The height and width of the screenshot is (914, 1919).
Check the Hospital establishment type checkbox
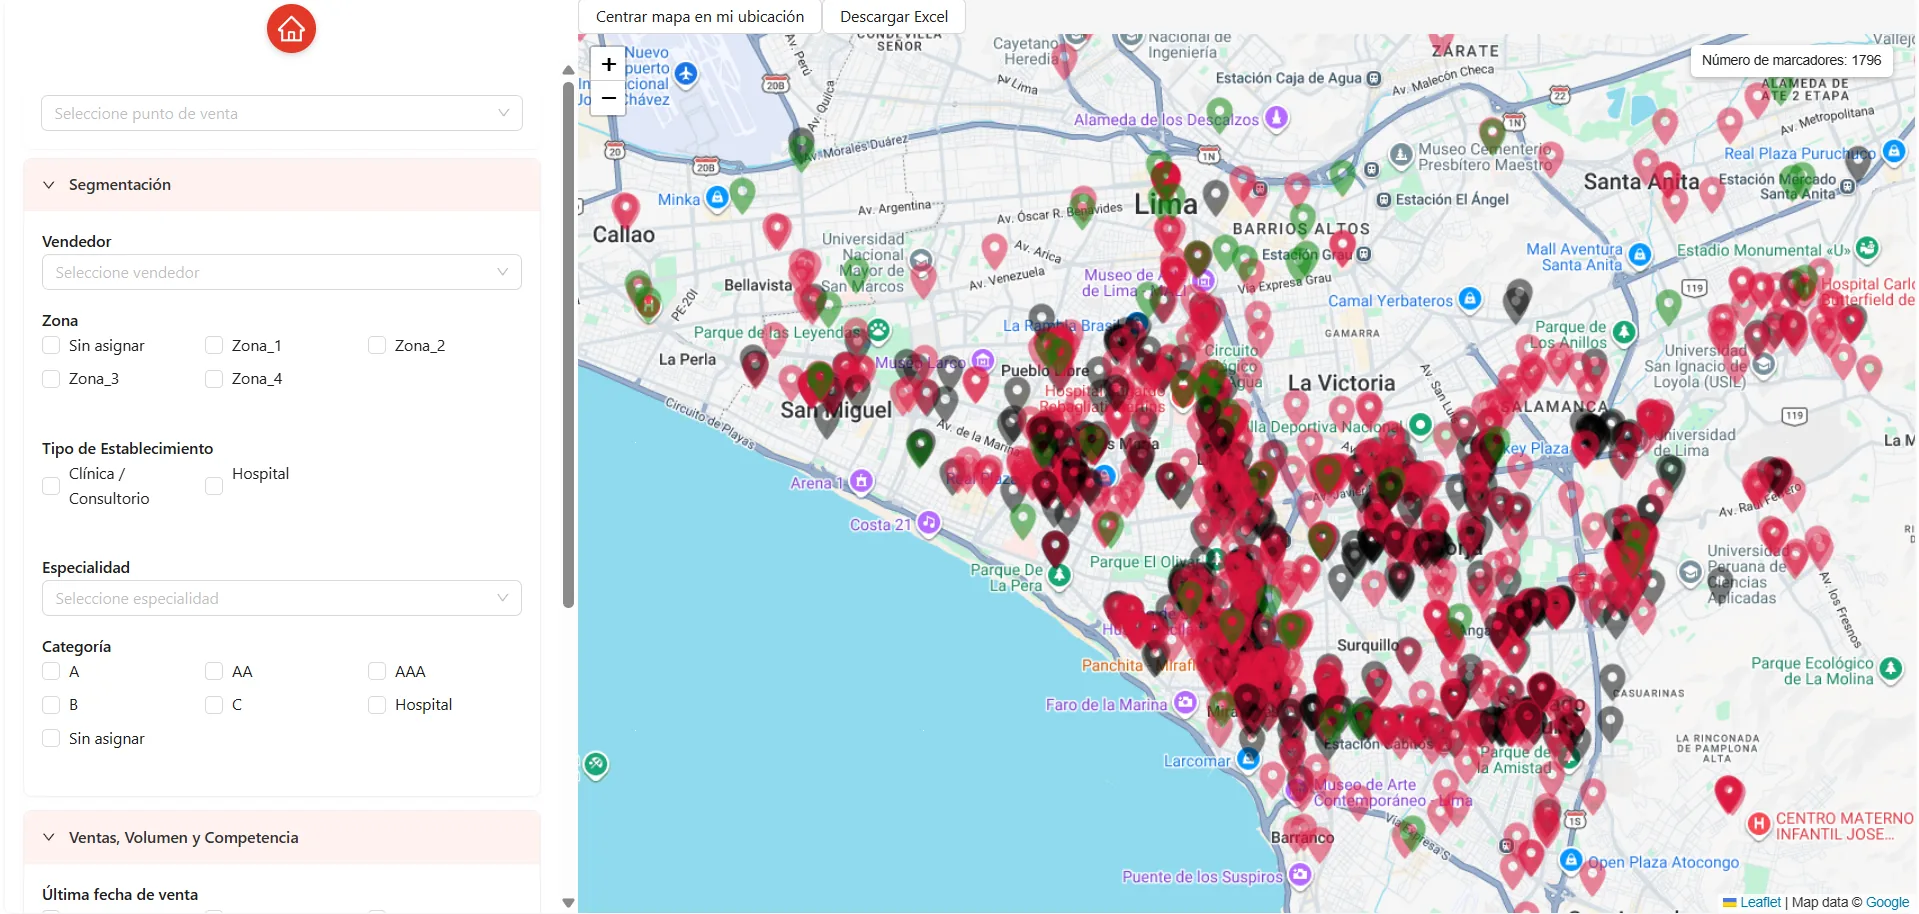point(214,486)
